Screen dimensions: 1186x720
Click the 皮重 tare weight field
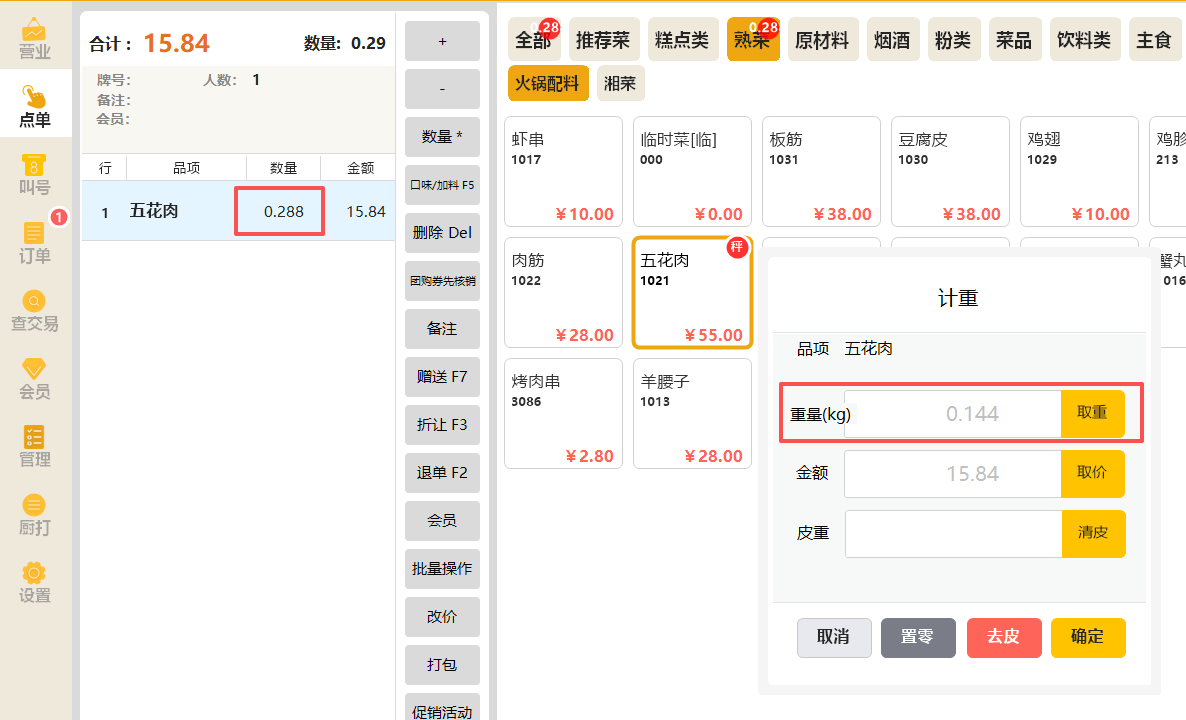pyautogui.click(x=954, y=534)
